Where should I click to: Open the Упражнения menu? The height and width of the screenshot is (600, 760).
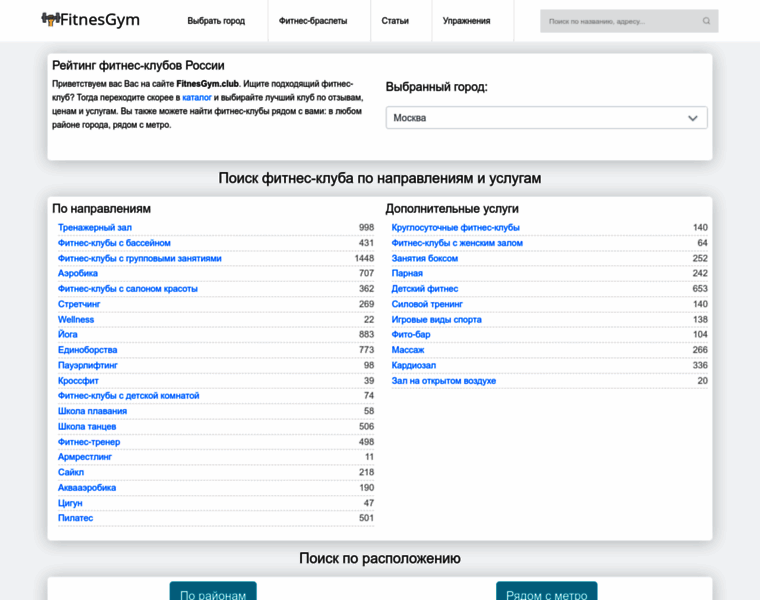click(x=466, y=21)
